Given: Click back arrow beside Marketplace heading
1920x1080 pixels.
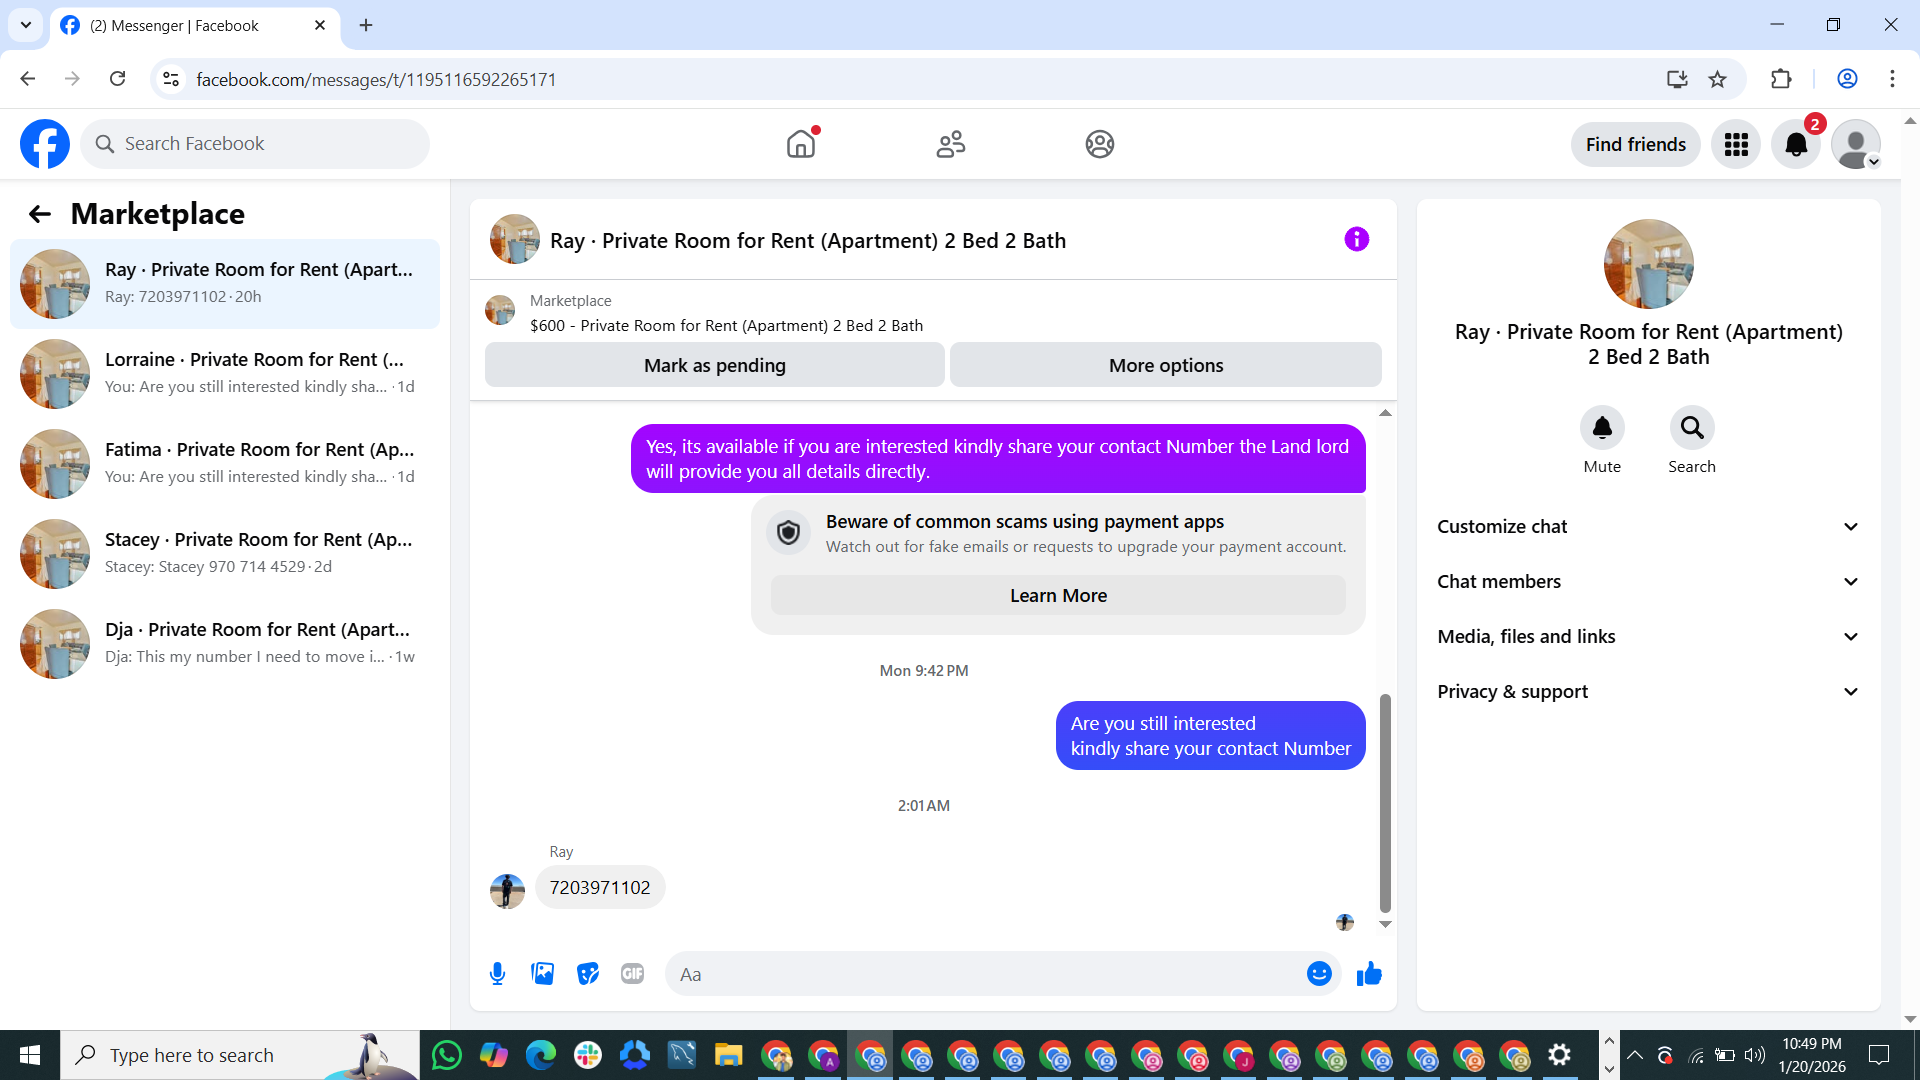Looking at the screenshot, I should tap(40, 214).
